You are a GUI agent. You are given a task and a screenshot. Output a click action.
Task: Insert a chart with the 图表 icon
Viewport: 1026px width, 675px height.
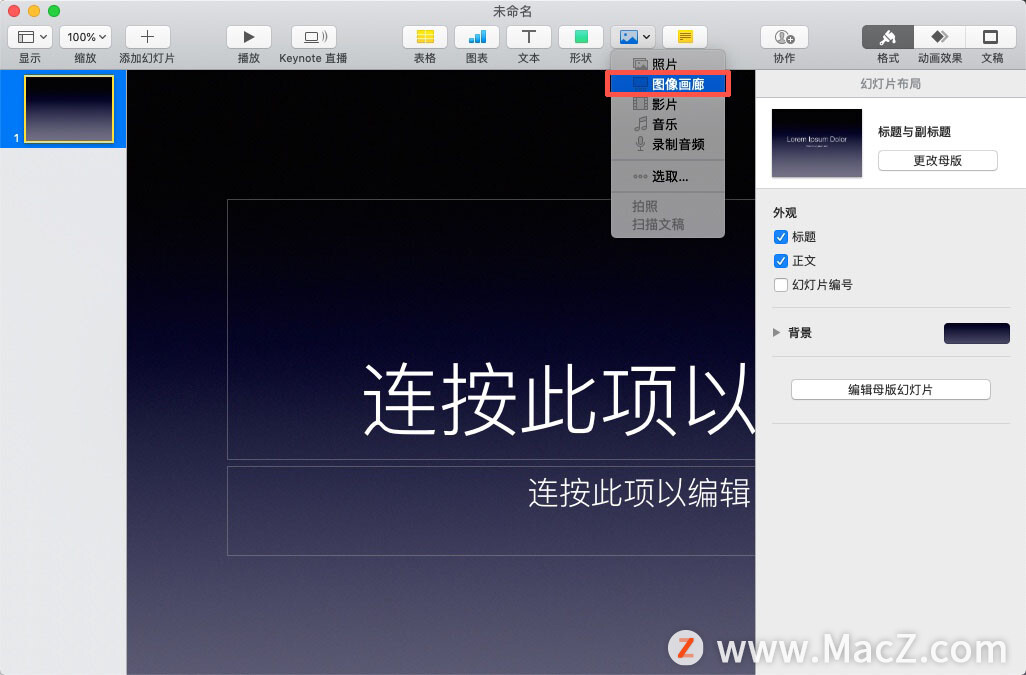click(x=477, y=37)
